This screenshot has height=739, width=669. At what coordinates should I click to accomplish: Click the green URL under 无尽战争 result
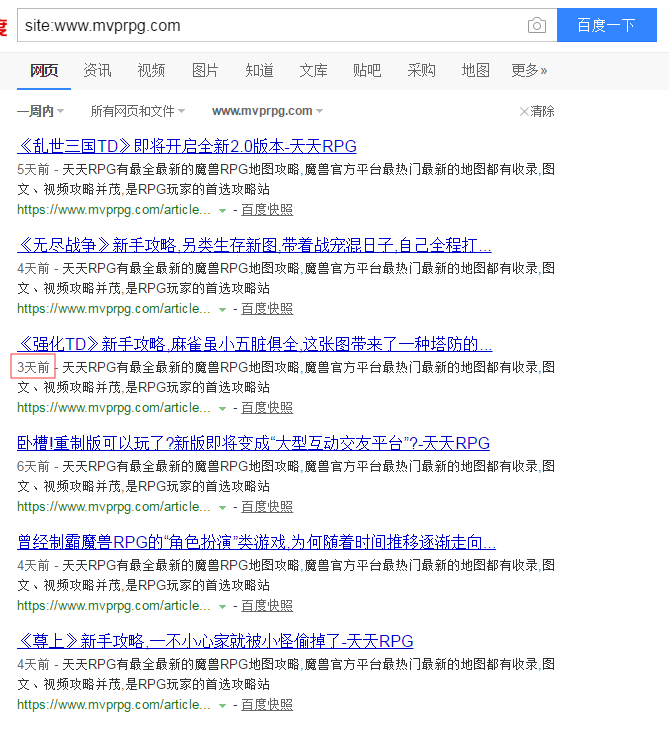(x=114, y=309)
